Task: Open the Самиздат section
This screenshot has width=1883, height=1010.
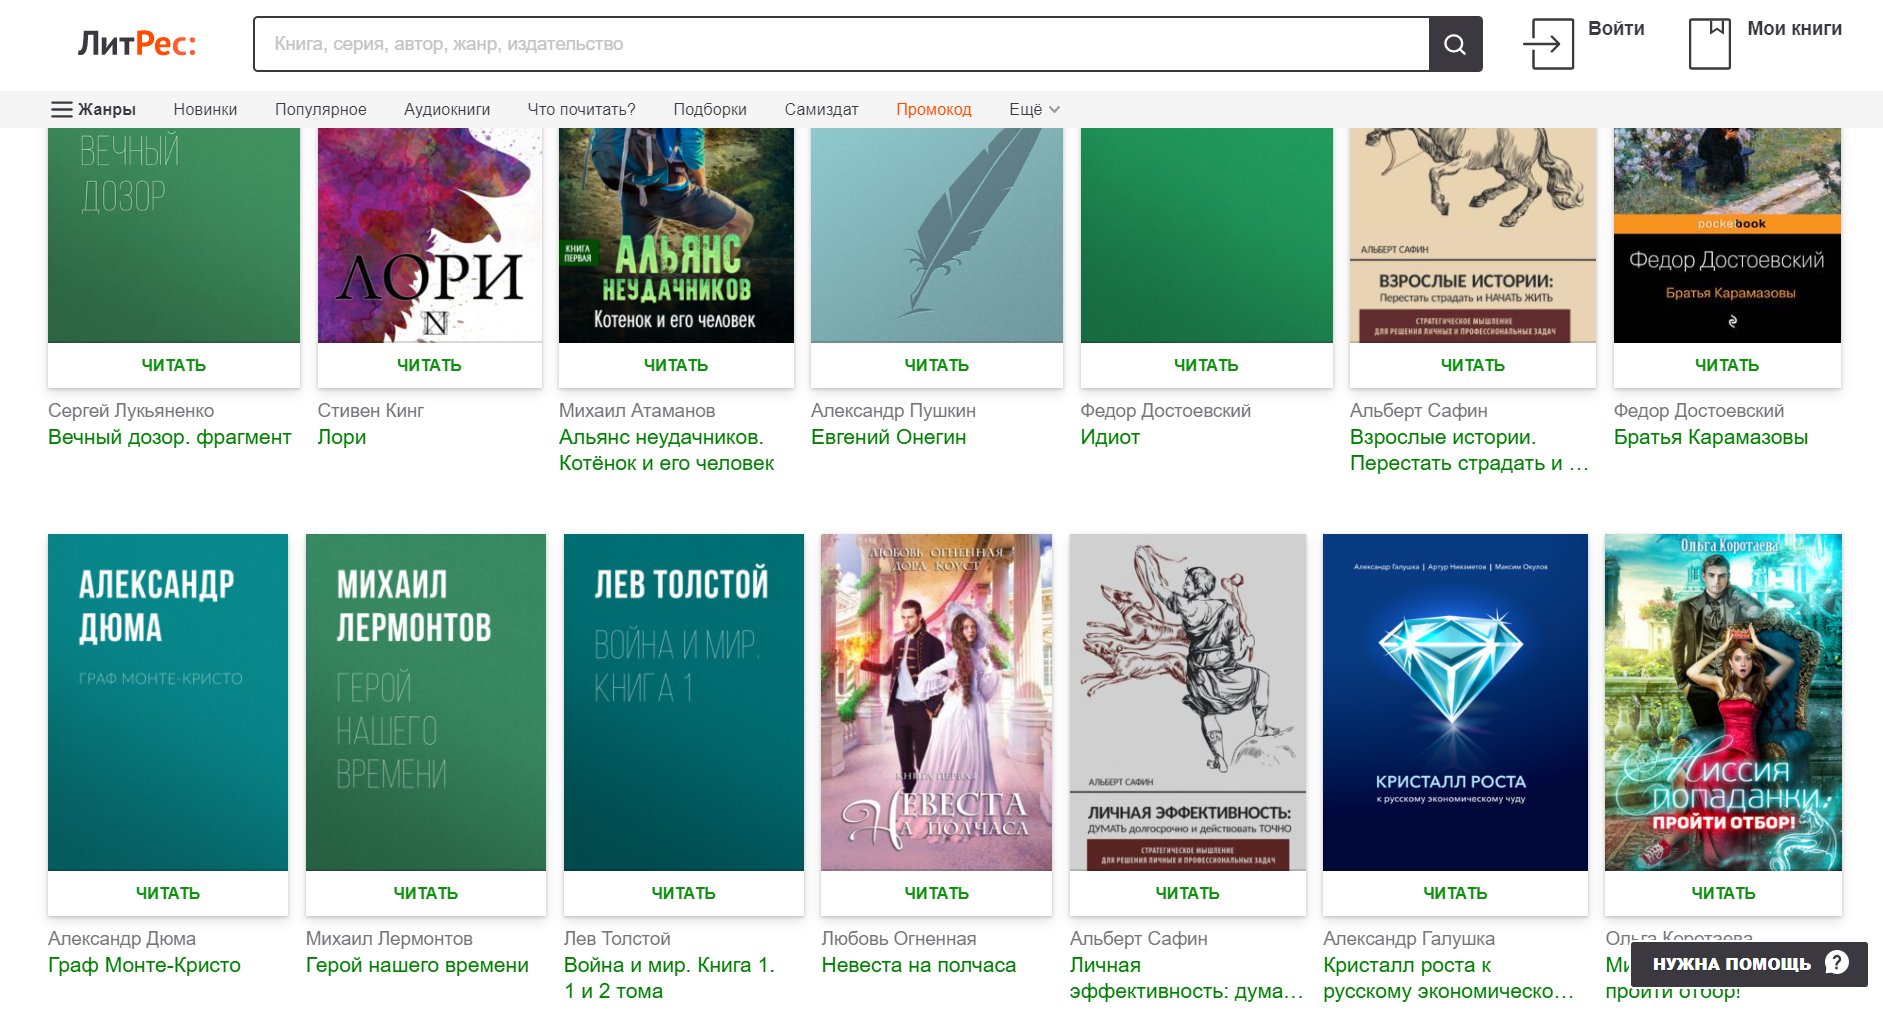Action: click(x=821, y=110)
